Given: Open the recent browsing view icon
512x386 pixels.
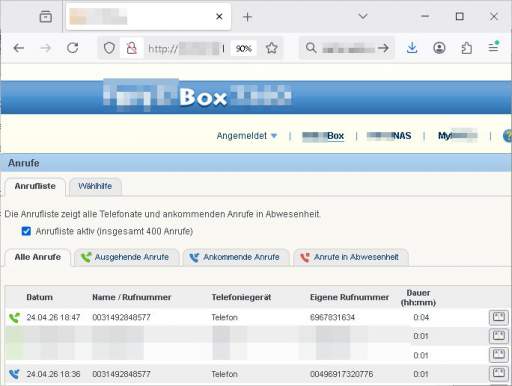Looking at the screenshot, I should 46,16.
